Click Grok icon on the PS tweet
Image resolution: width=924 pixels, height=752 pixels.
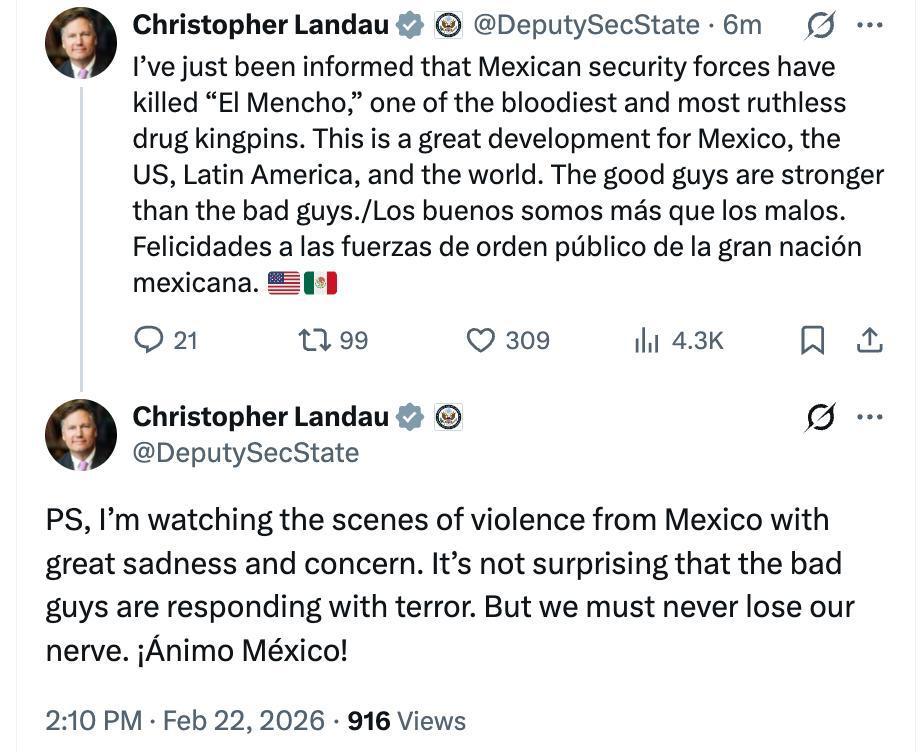(x=819, y=418)
